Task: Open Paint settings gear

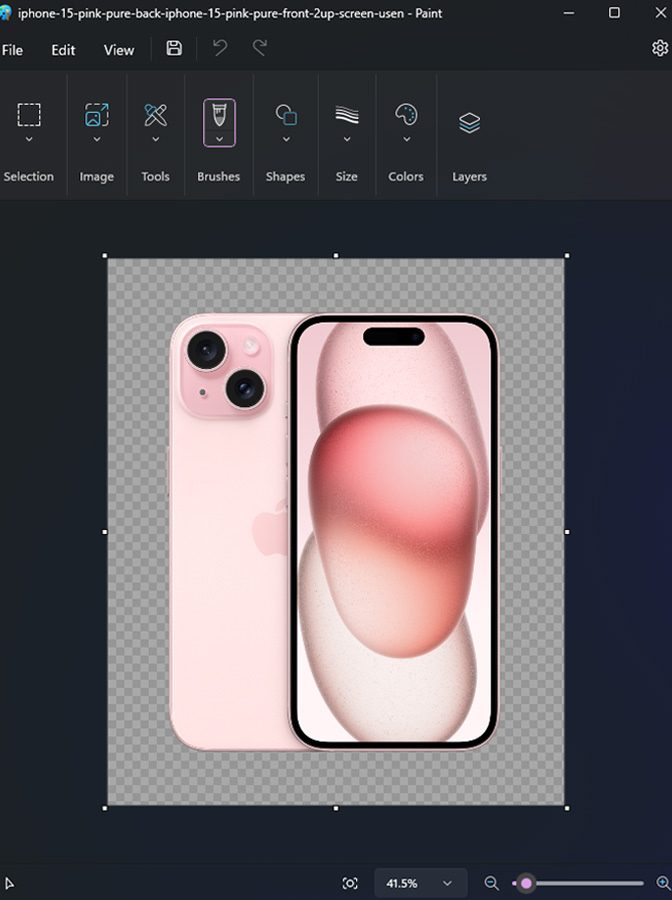Action: (x=660, y=48)
